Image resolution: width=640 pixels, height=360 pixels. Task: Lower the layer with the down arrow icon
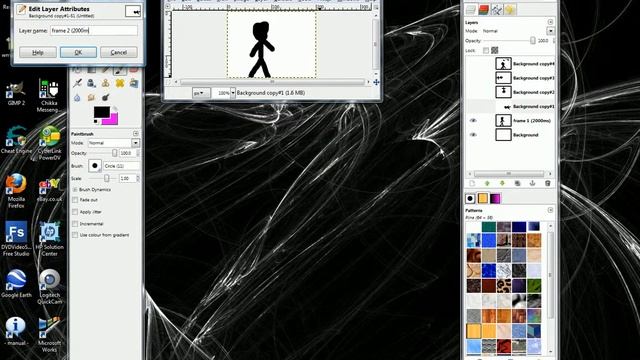click(502, 184)
